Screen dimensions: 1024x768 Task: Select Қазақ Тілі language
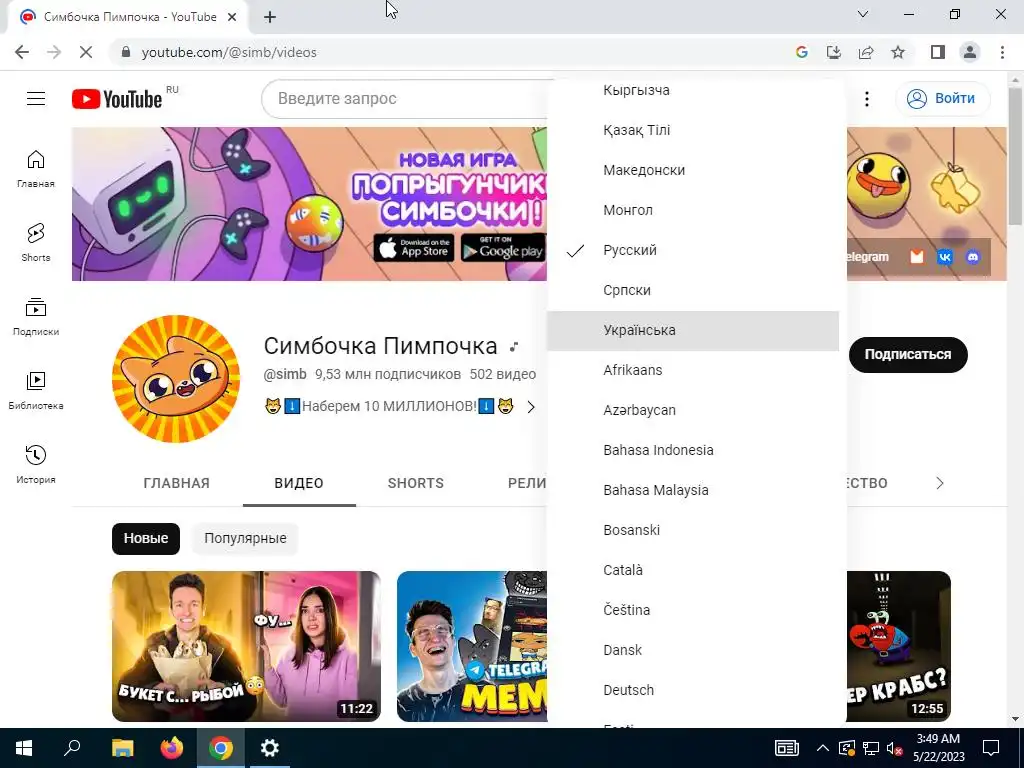[x=693, y=130]
